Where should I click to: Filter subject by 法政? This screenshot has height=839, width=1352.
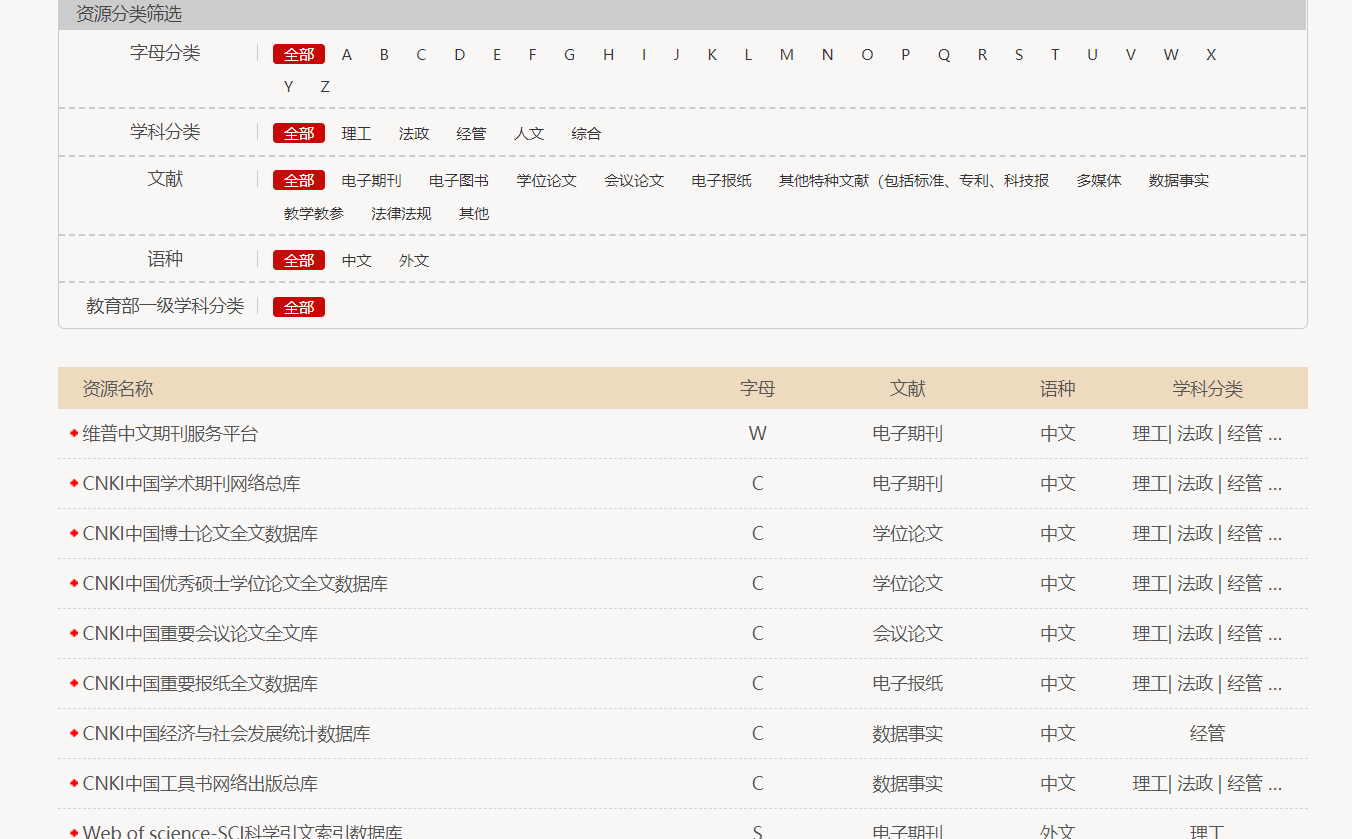(414, 133)
